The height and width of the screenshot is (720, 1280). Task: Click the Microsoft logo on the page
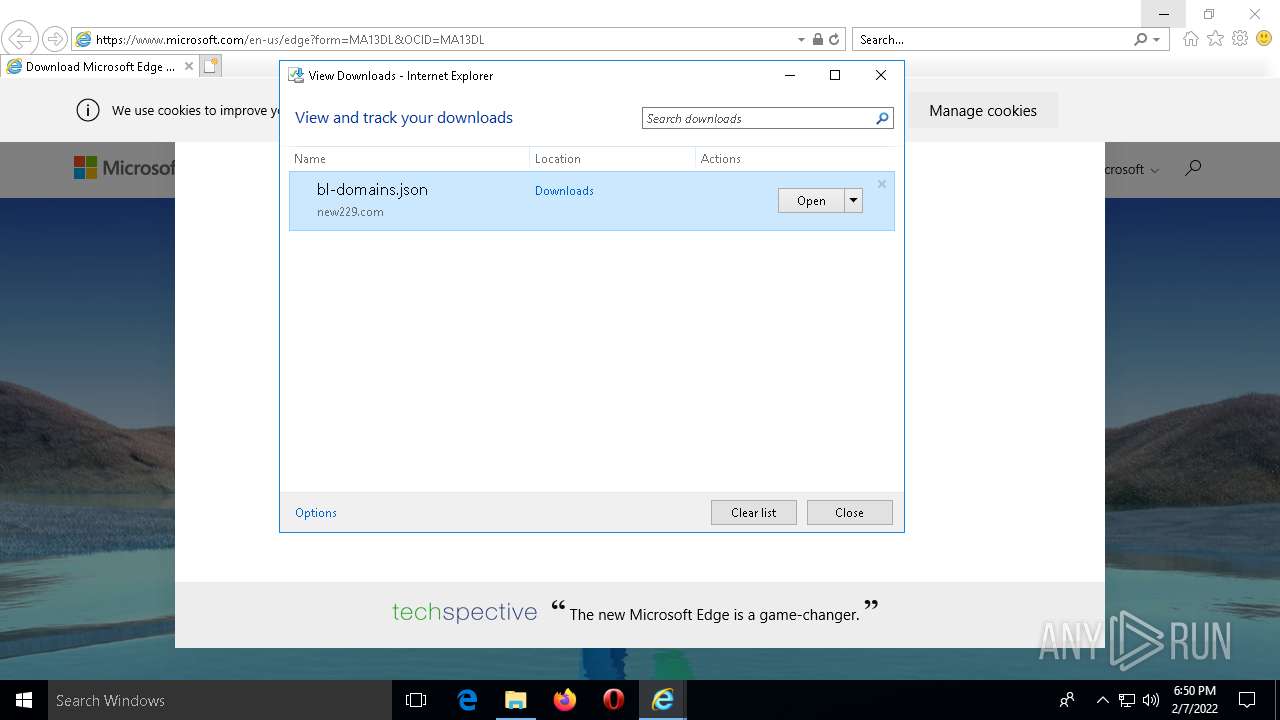(124, 168)
